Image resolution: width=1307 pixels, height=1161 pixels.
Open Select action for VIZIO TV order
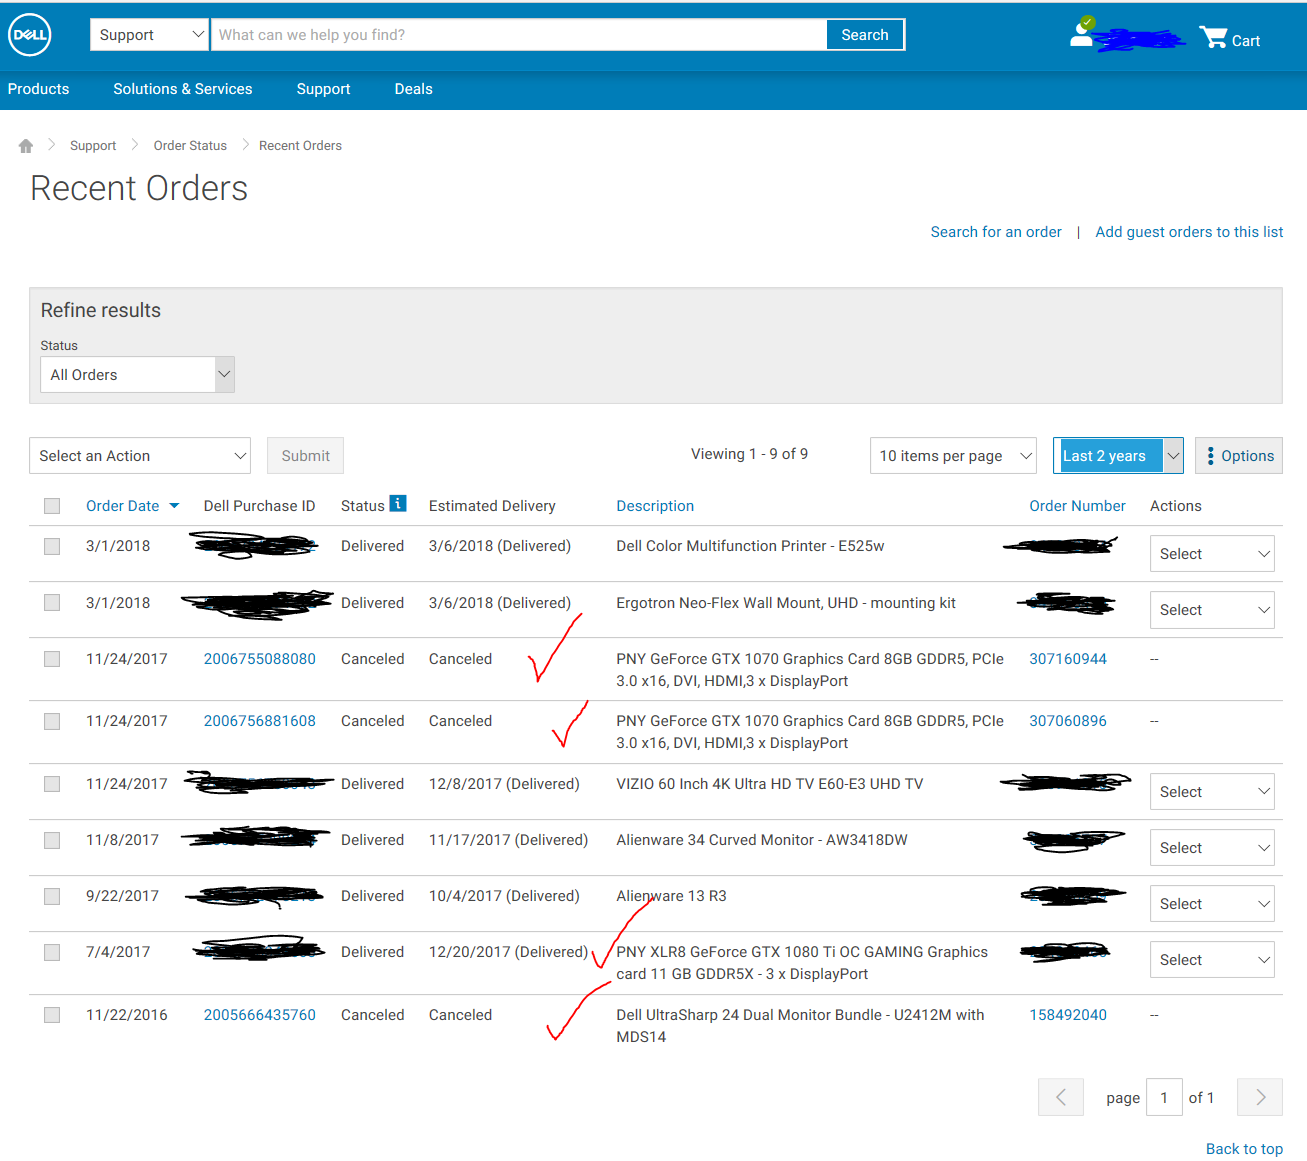1211,792
